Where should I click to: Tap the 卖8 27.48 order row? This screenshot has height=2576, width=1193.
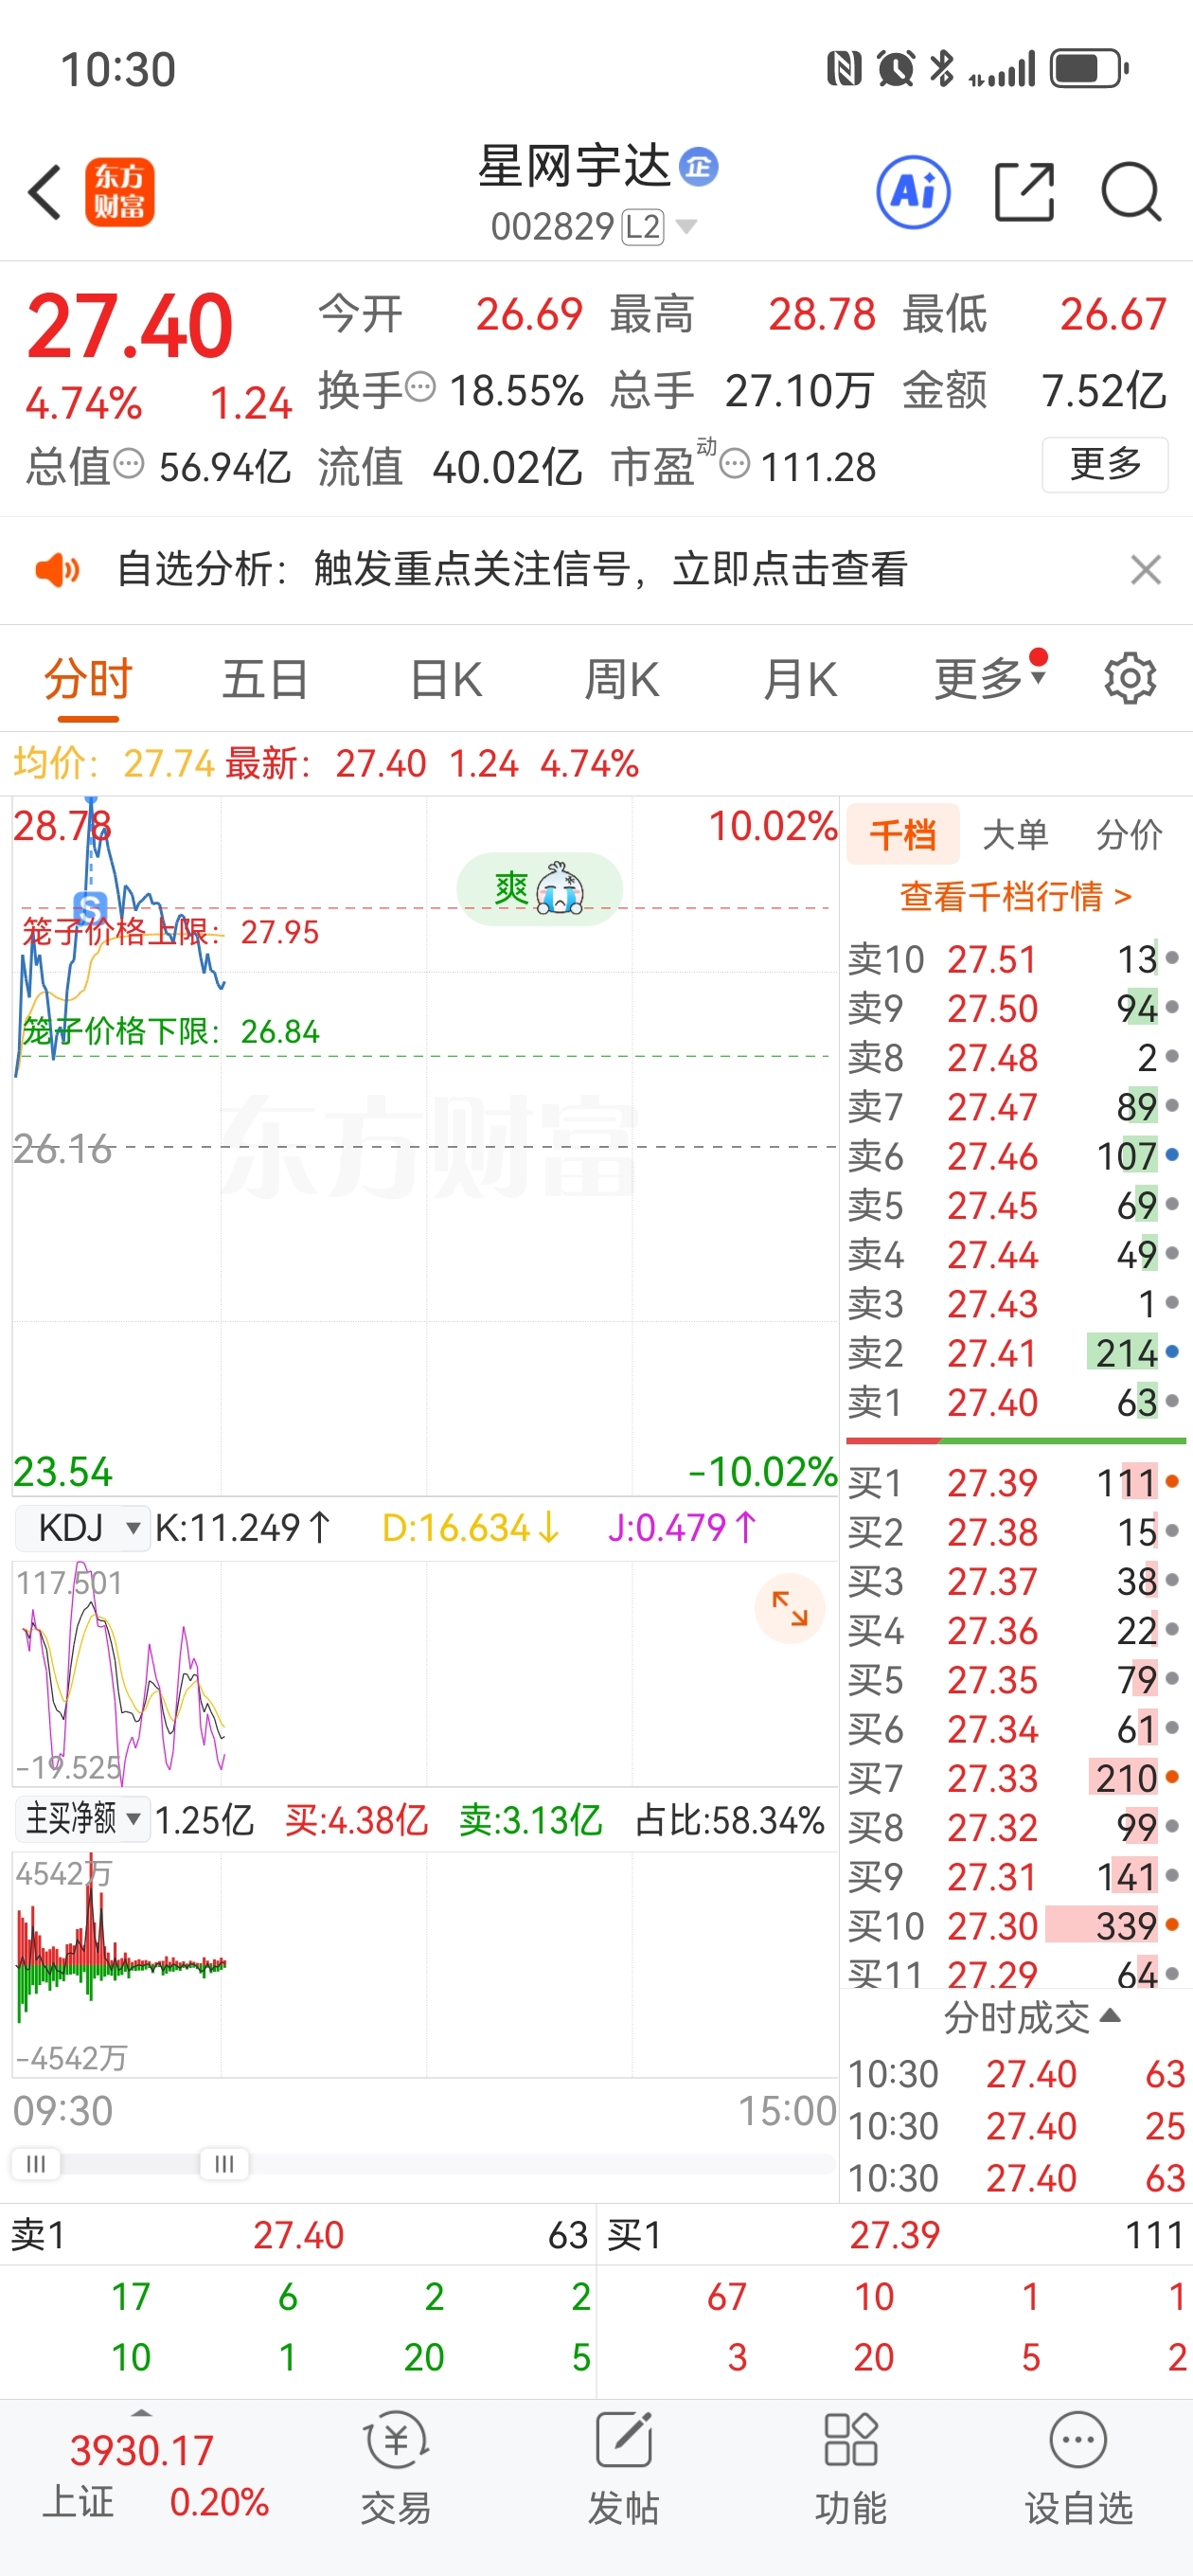tap(1015, 1057)
